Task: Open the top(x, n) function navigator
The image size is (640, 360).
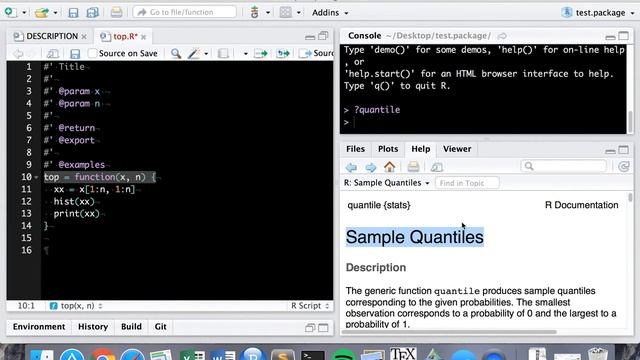Action: [76, 306]
